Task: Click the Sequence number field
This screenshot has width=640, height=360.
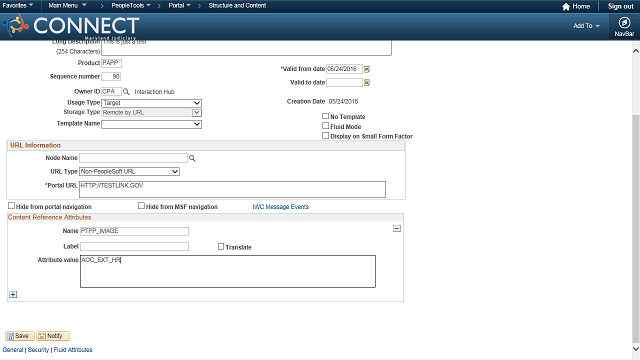Action: [111, 77]
